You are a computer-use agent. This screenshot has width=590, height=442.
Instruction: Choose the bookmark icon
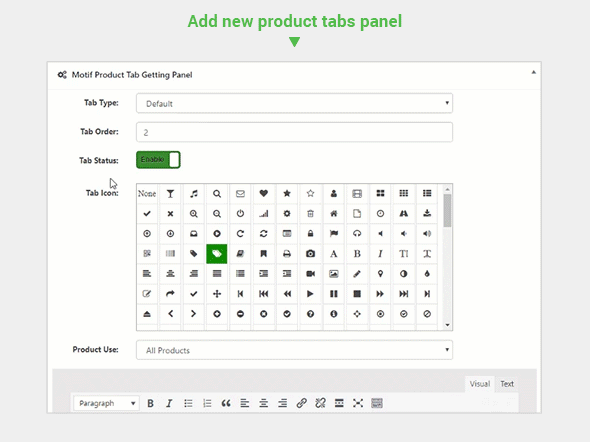(x=263, y=254)
